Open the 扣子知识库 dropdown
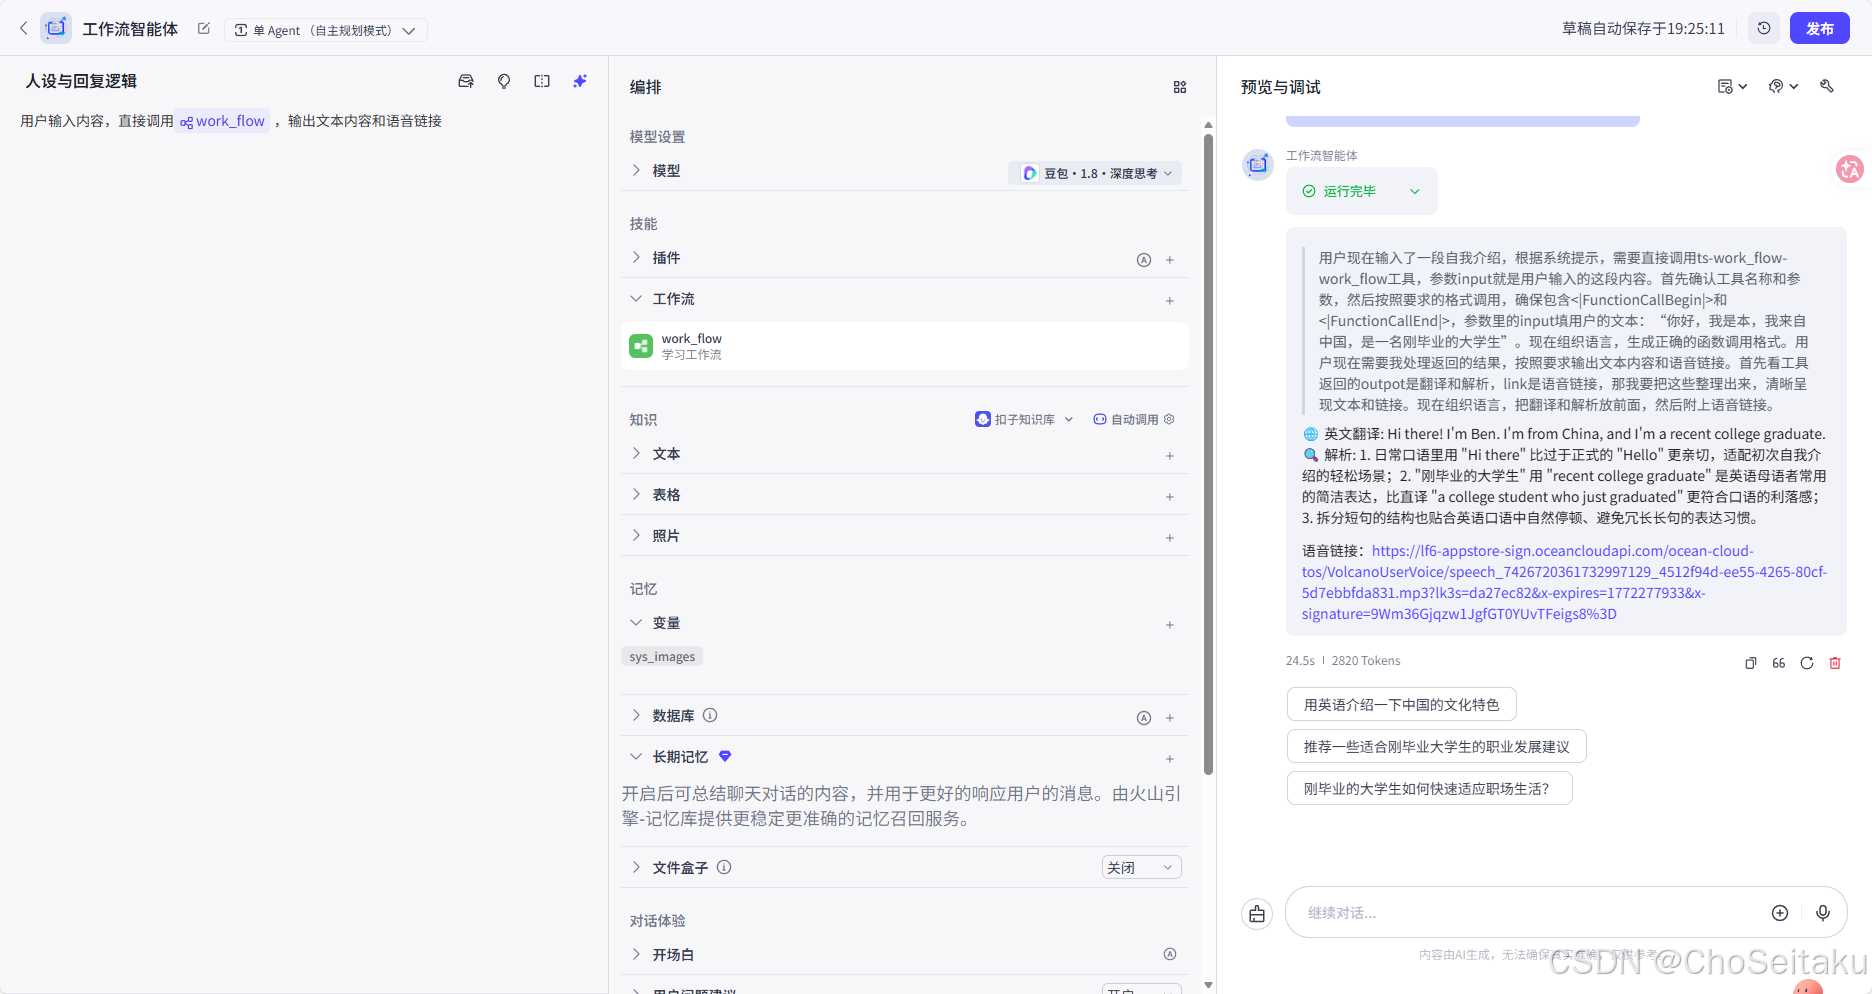Screen dimensions: 1872x994 point(1024,419)
